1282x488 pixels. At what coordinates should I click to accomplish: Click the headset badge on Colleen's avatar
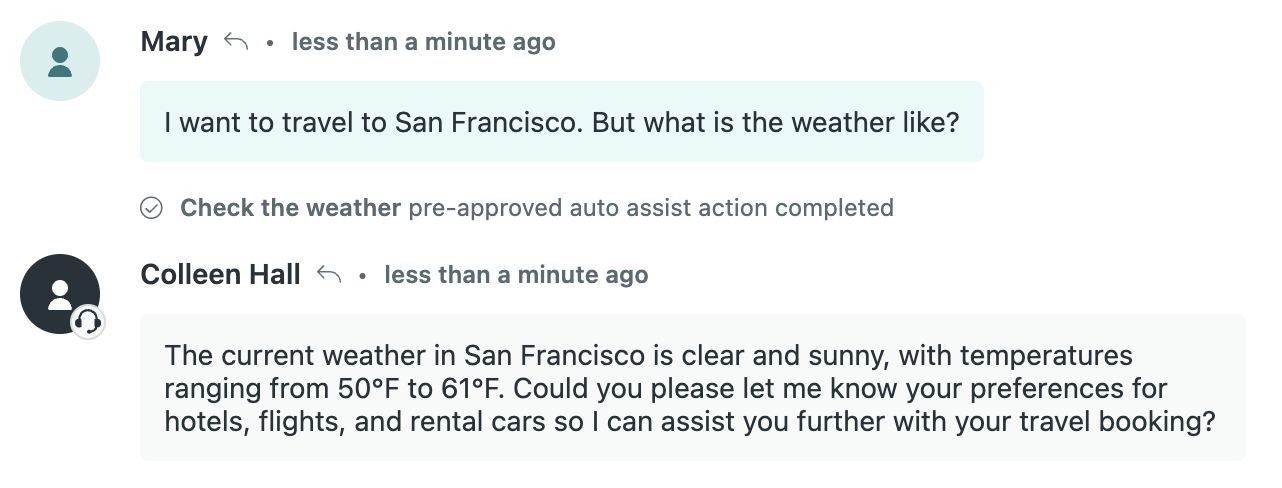88,321
